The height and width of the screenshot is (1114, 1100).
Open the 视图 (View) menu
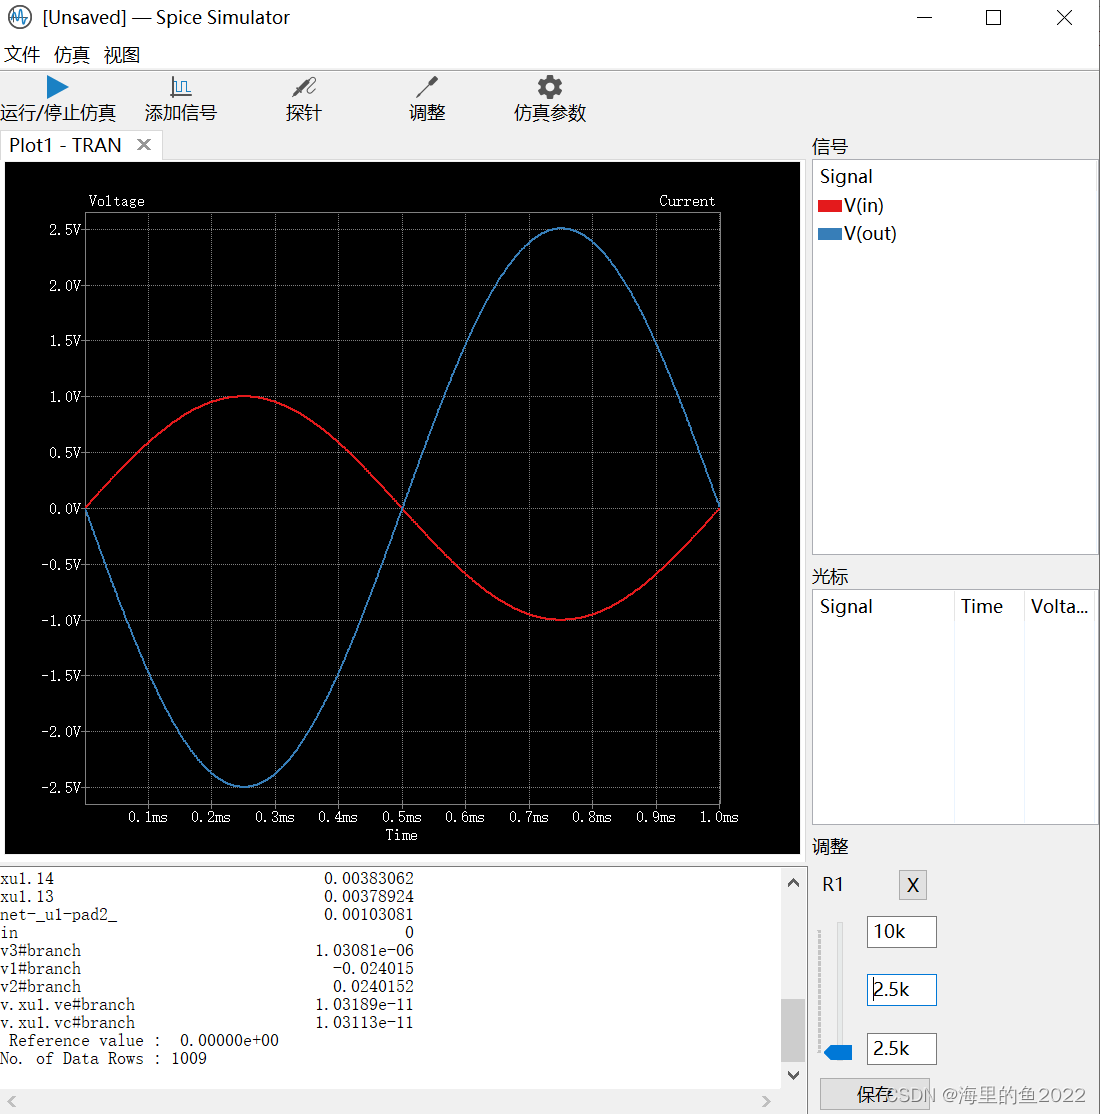pyautogui.click(x=122, y=55)
